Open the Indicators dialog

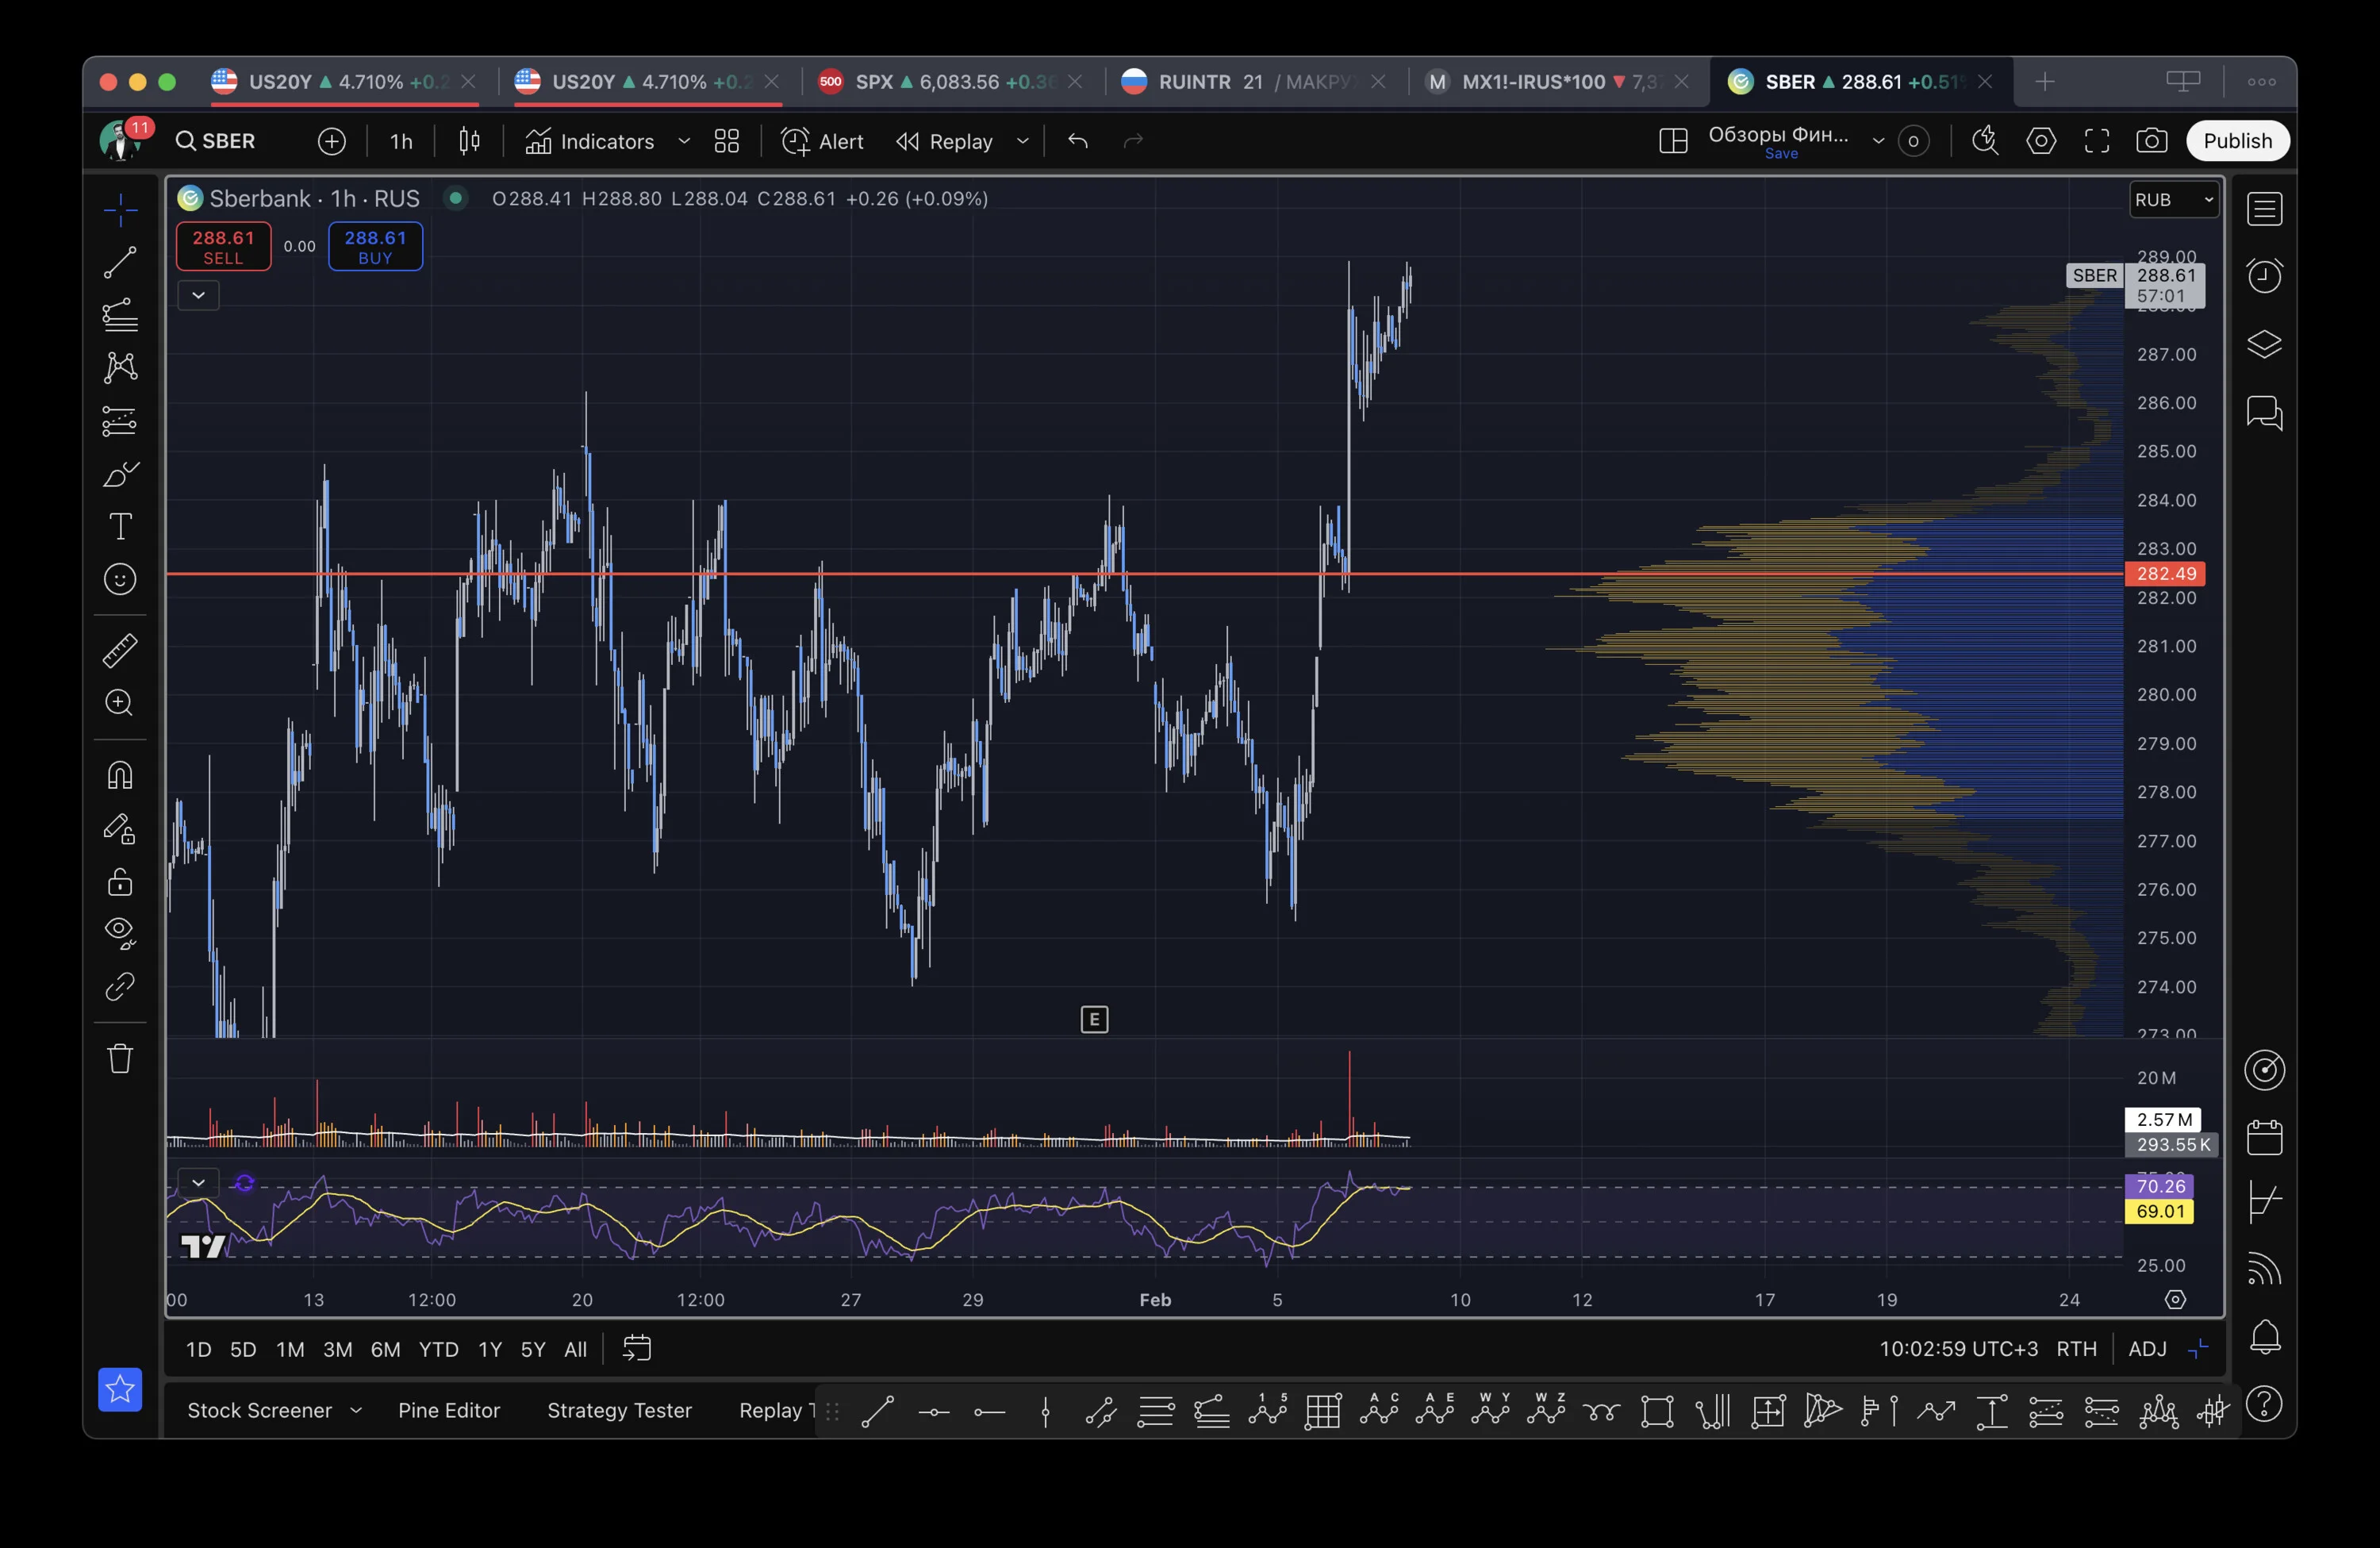point(590,141)
